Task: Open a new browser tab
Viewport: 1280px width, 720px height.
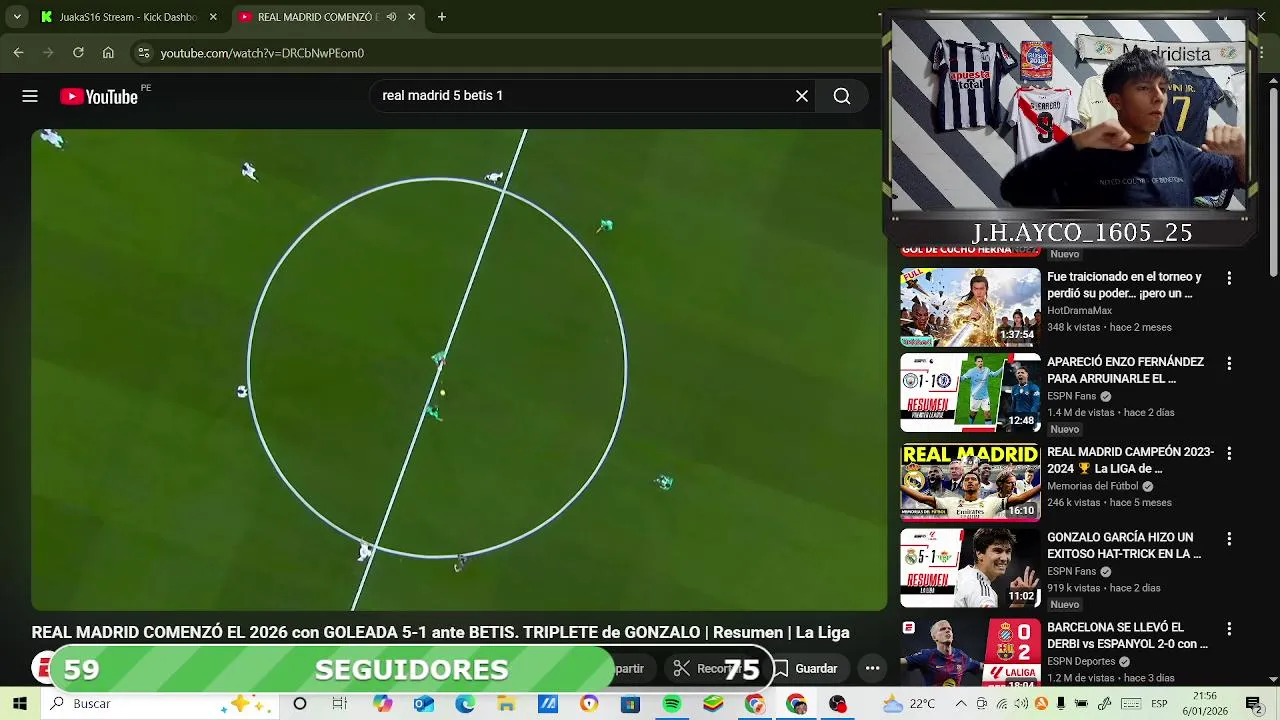Action: click(x=442, y=17)
